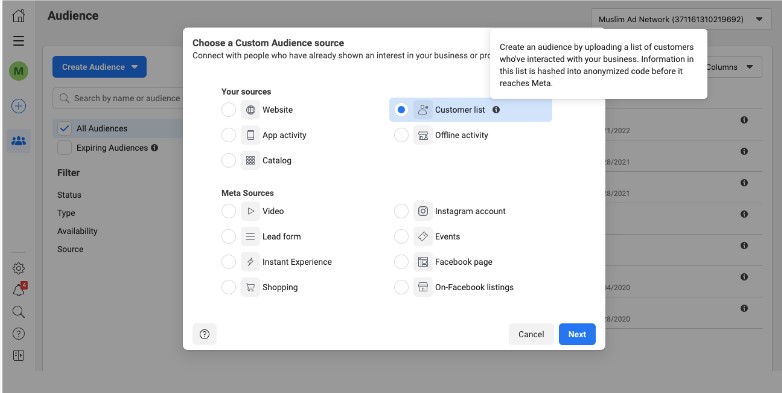Click the On-Facebook listings label
The width and height of the screenshot is (782, 393).
click(x=474, y=287)
